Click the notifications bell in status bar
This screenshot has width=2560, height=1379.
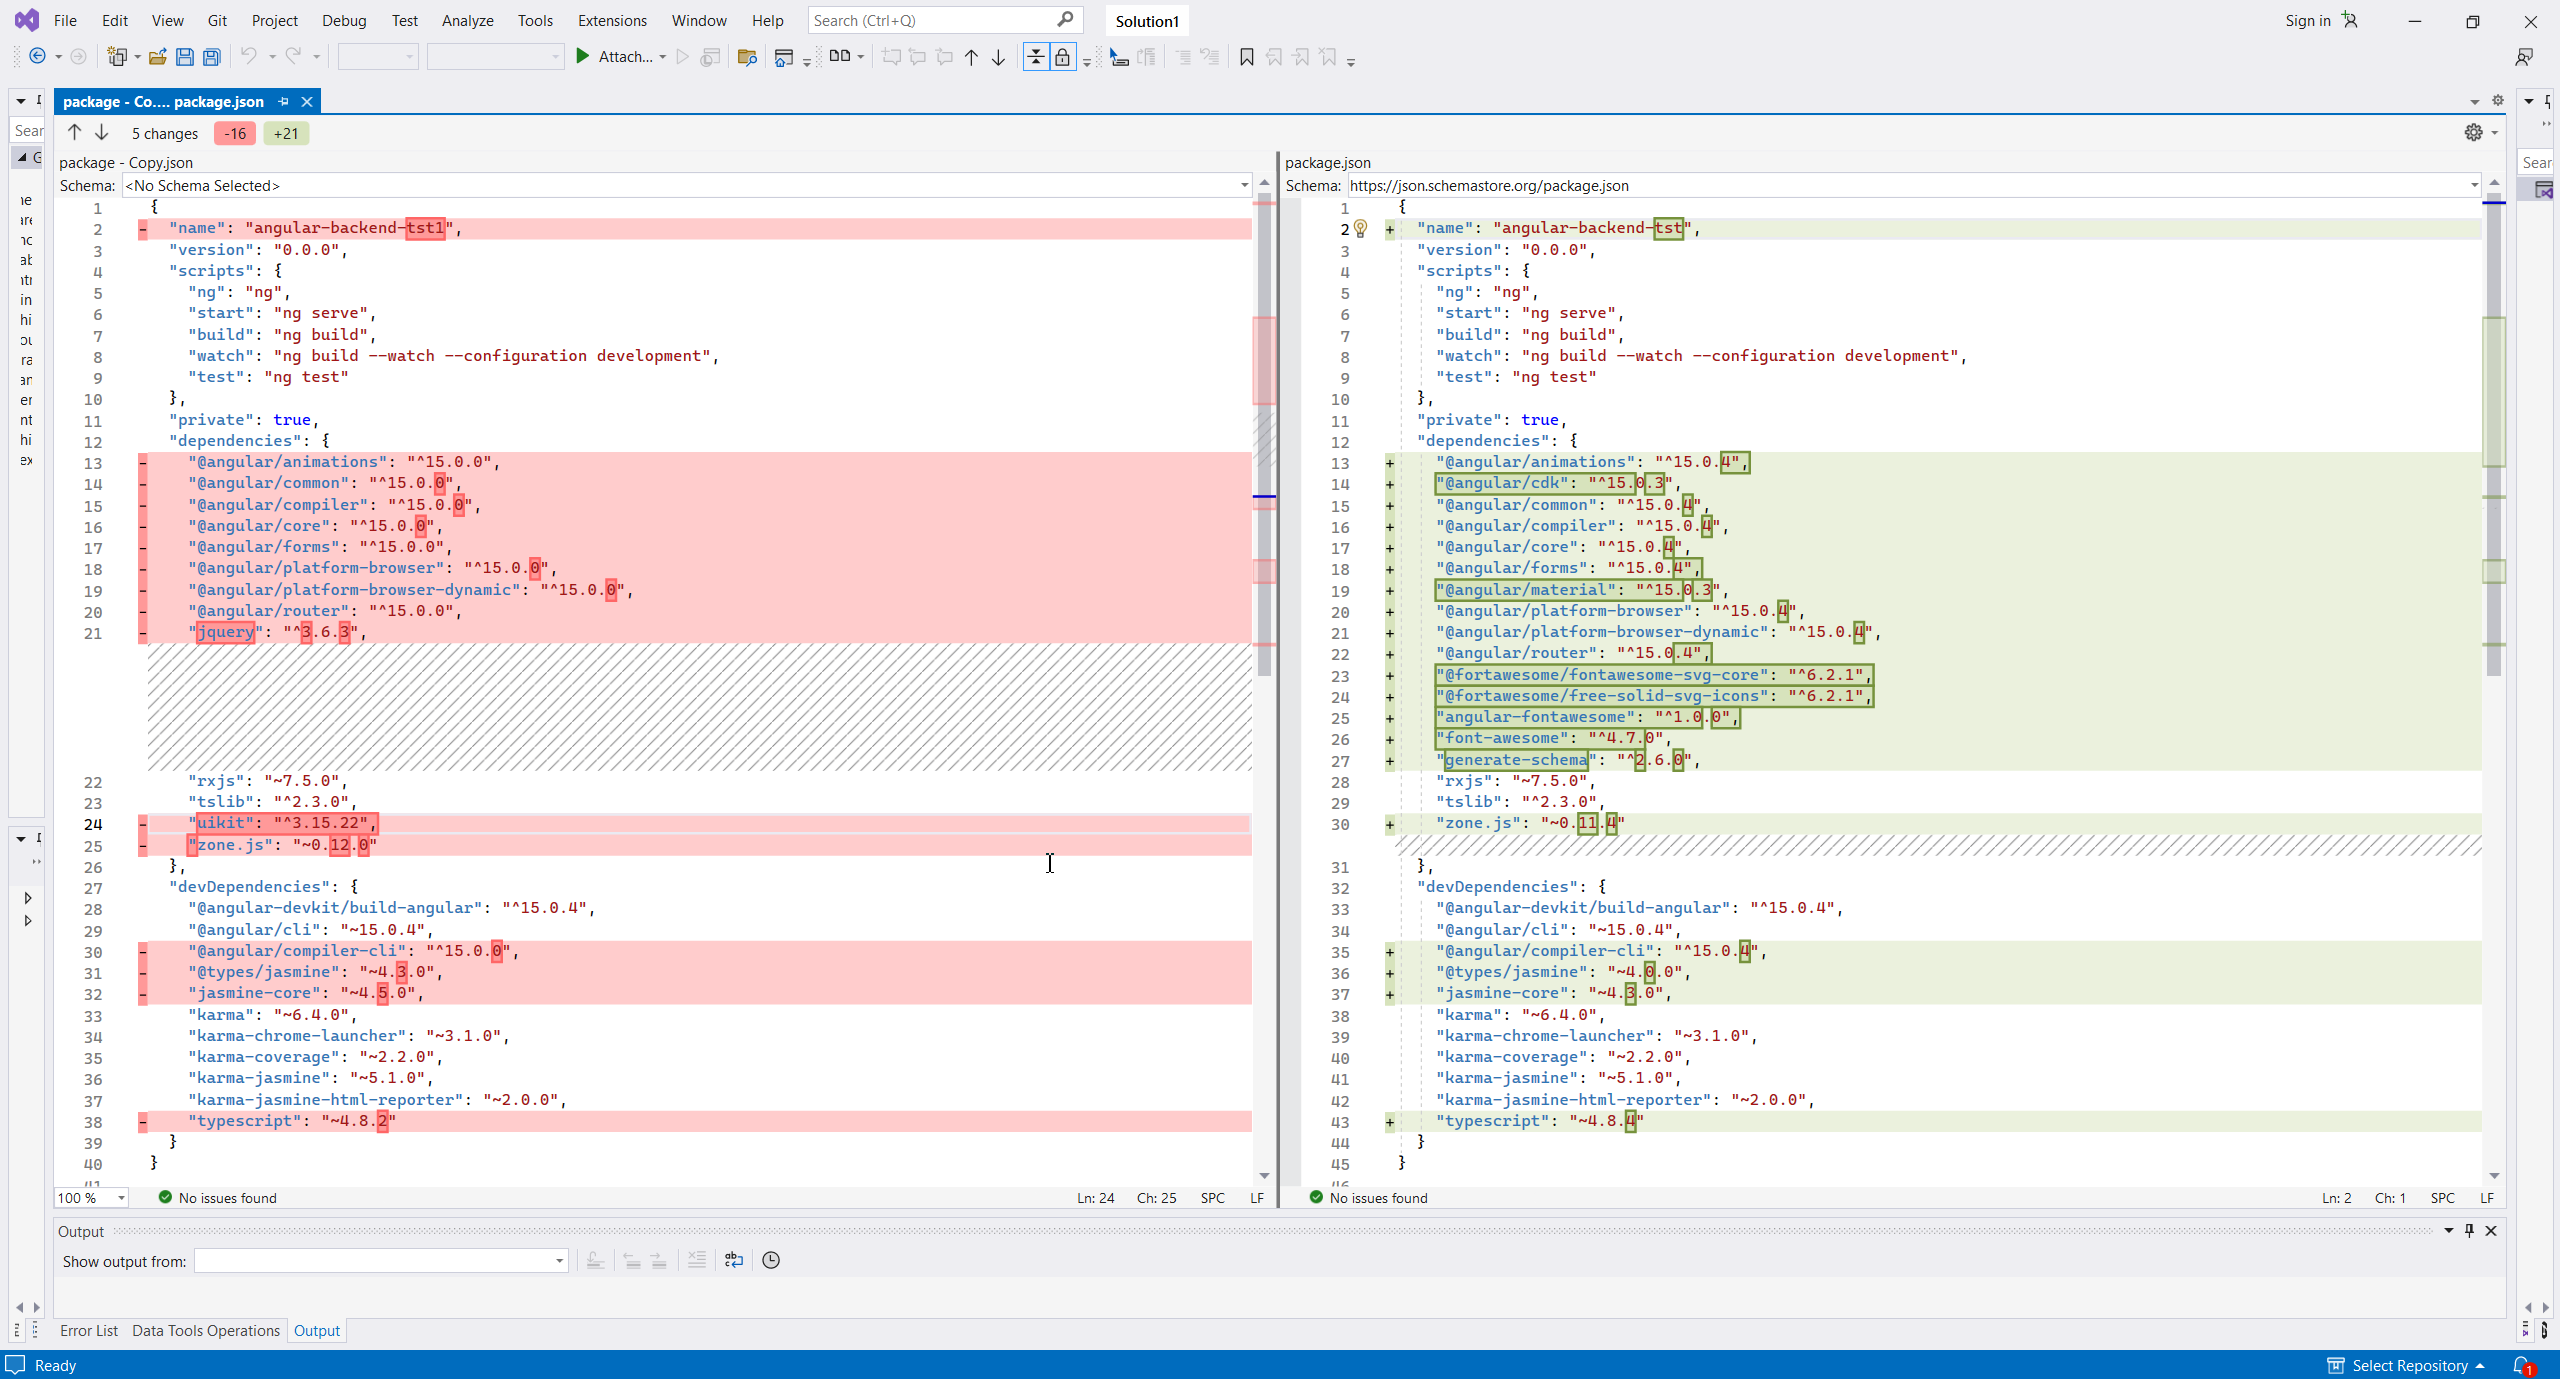pyautogui.click(x=2521, y=1365)
